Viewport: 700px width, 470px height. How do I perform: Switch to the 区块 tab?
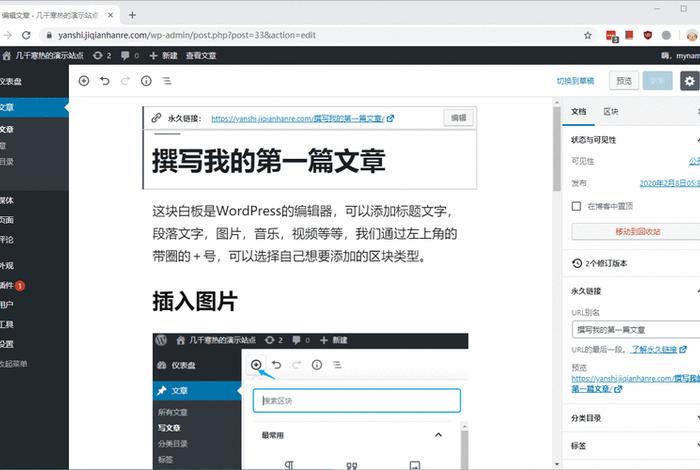[x=611, y=112]
